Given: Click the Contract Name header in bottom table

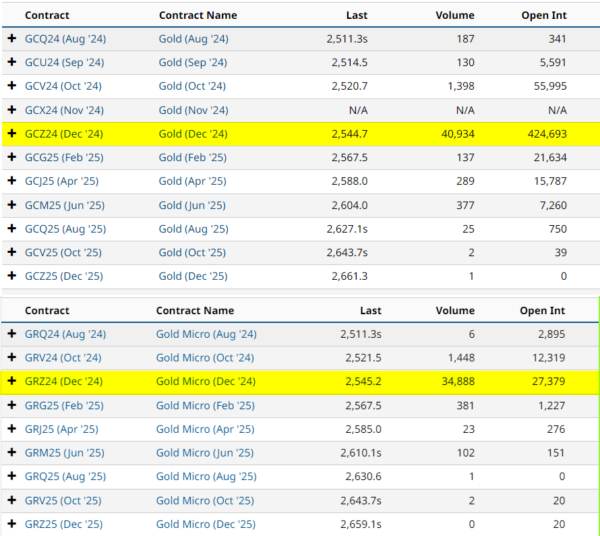Looking at the screenshot, I should pos(199,310).
